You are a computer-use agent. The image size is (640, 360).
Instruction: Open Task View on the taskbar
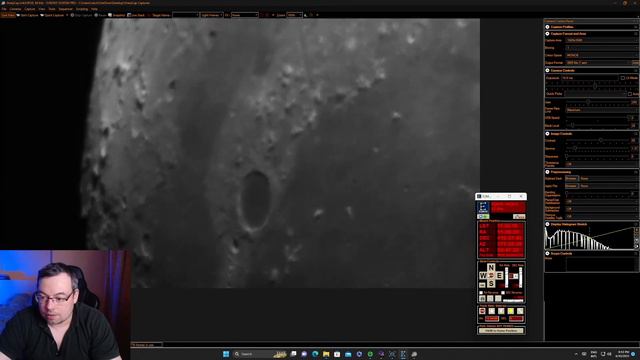pos(293,354)
